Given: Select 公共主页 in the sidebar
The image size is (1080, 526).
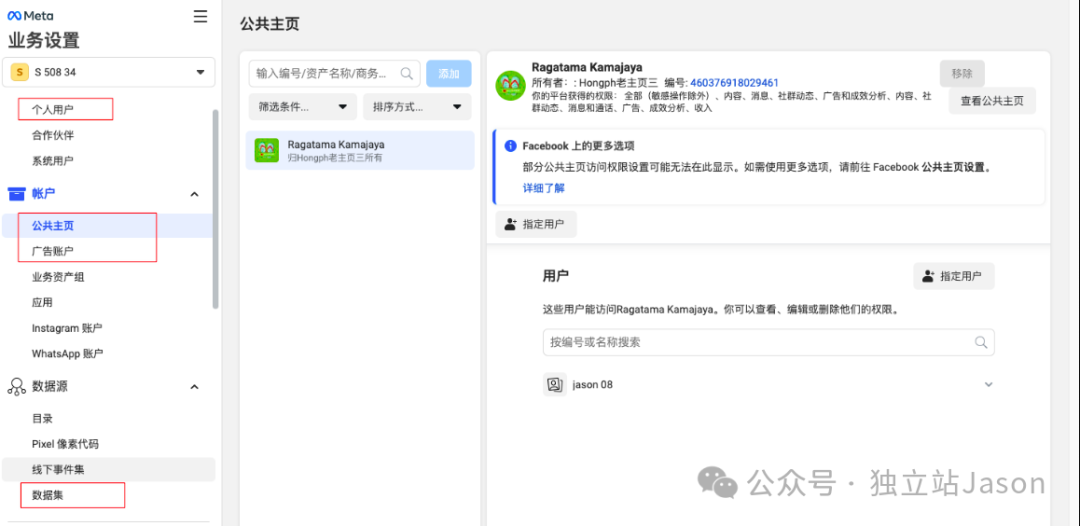Looking at the screenshot, I should [x=52, y=225].
